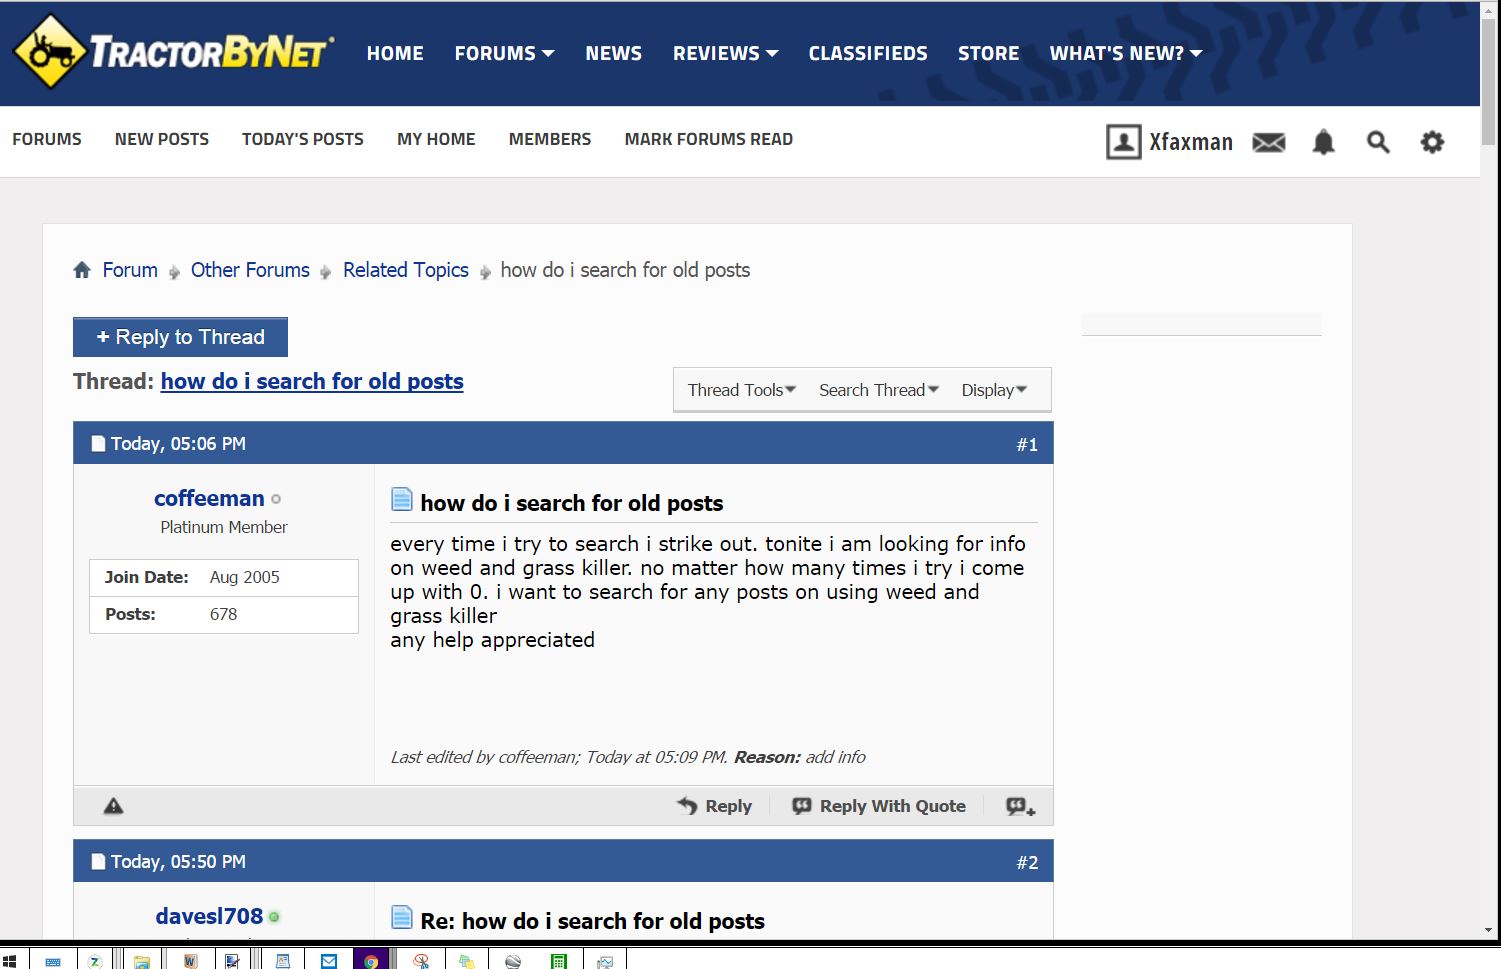Click the home icon in breadcrumb

pyautogui.click(x=82, y=270)
